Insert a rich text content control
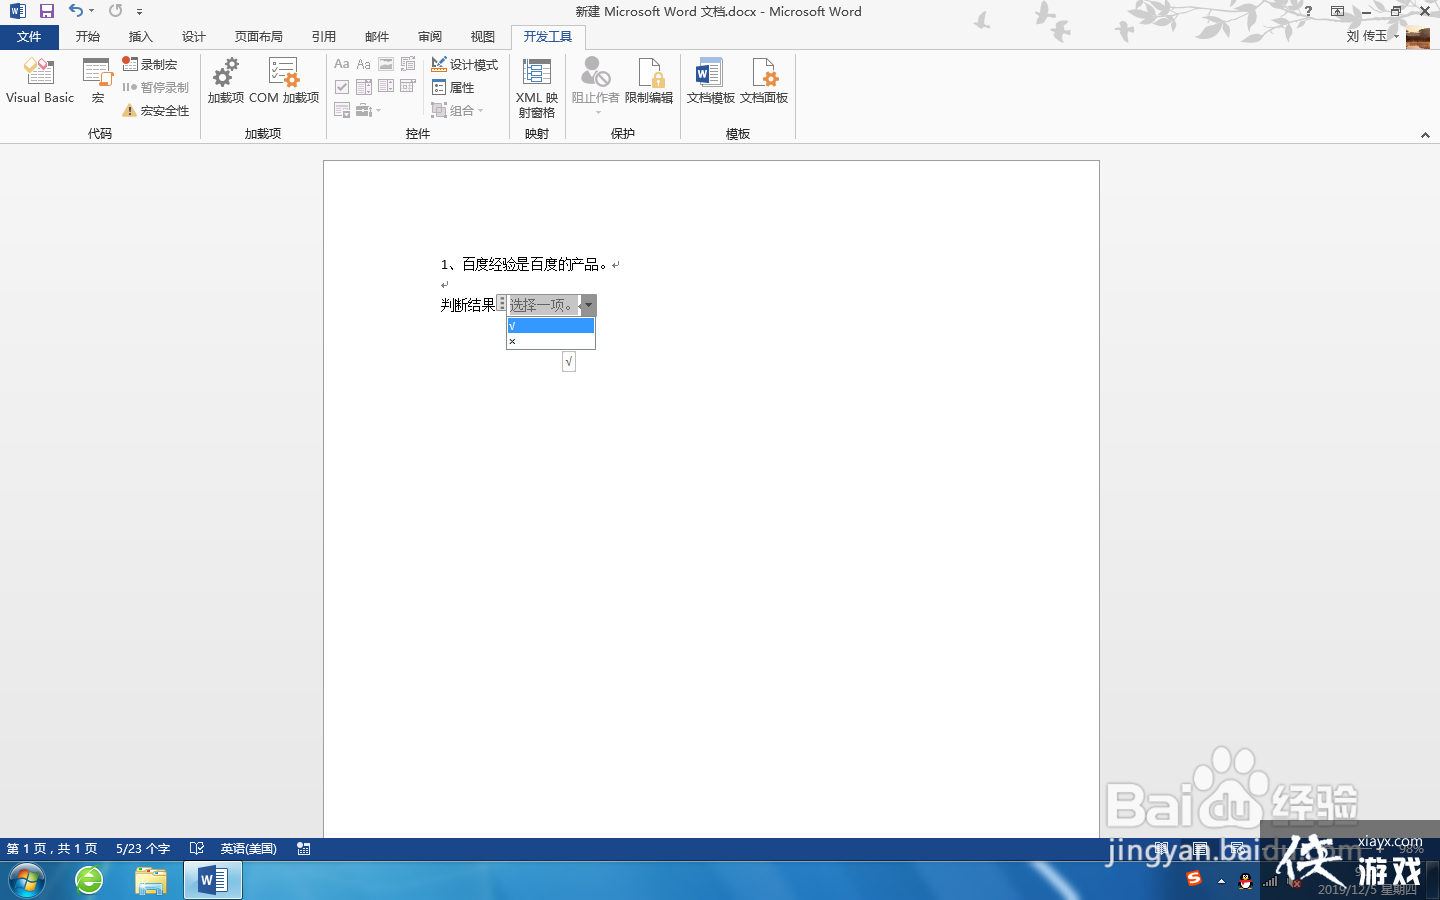The height and width of the screenshot is (900, 1440). point(342,64)
